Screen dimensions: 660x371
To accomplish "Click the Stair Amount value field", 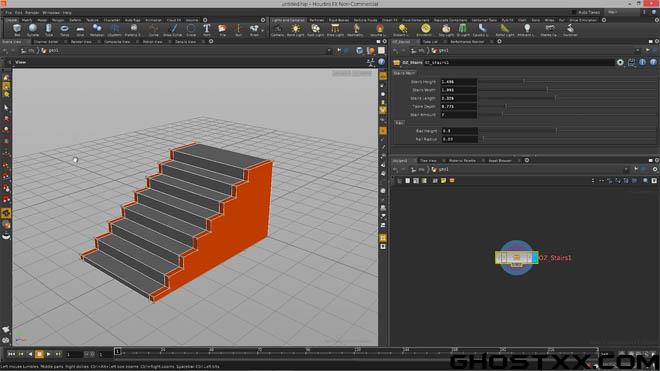I will (458, 115).
